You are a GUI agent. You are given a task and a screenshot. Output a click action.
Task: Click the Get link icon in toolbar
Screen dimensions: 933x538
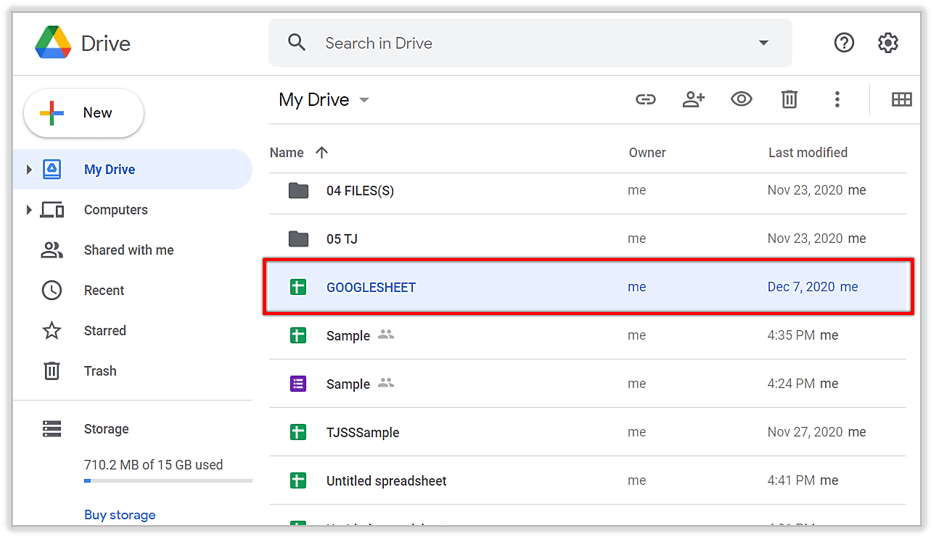coord(646,99)
